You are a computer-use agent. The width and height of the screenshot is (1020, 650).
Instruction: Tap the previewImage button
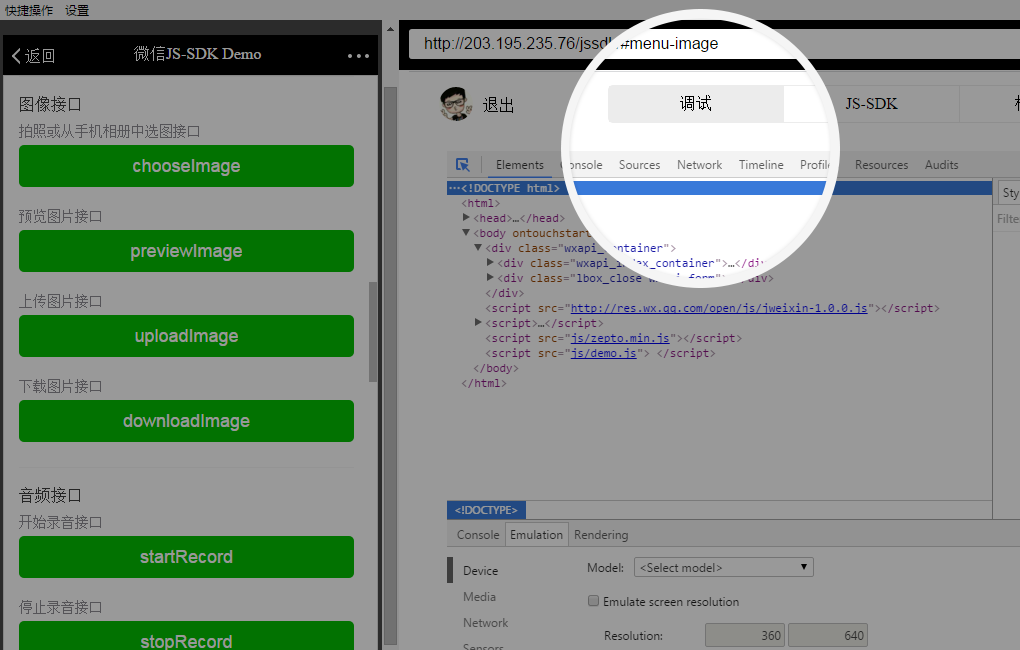tap(186, 251)
